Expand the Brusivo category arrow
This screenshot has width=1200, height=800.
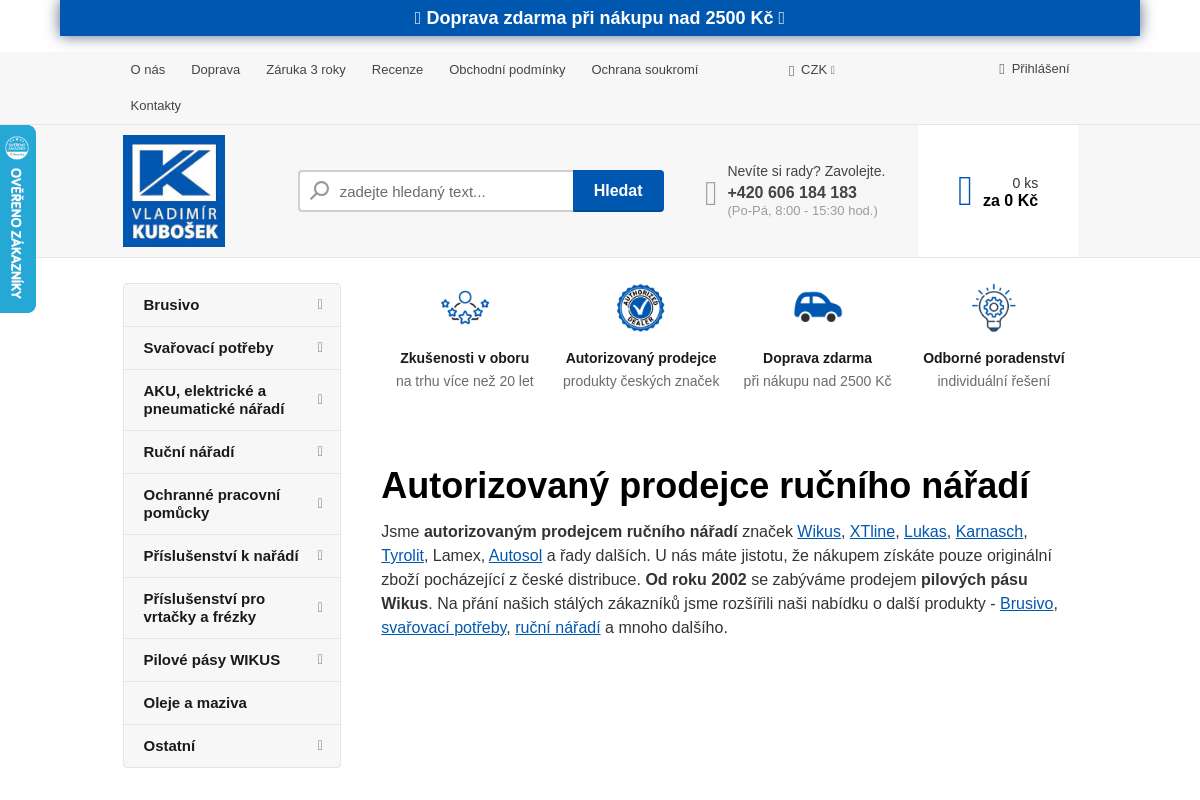coord(320,304)
